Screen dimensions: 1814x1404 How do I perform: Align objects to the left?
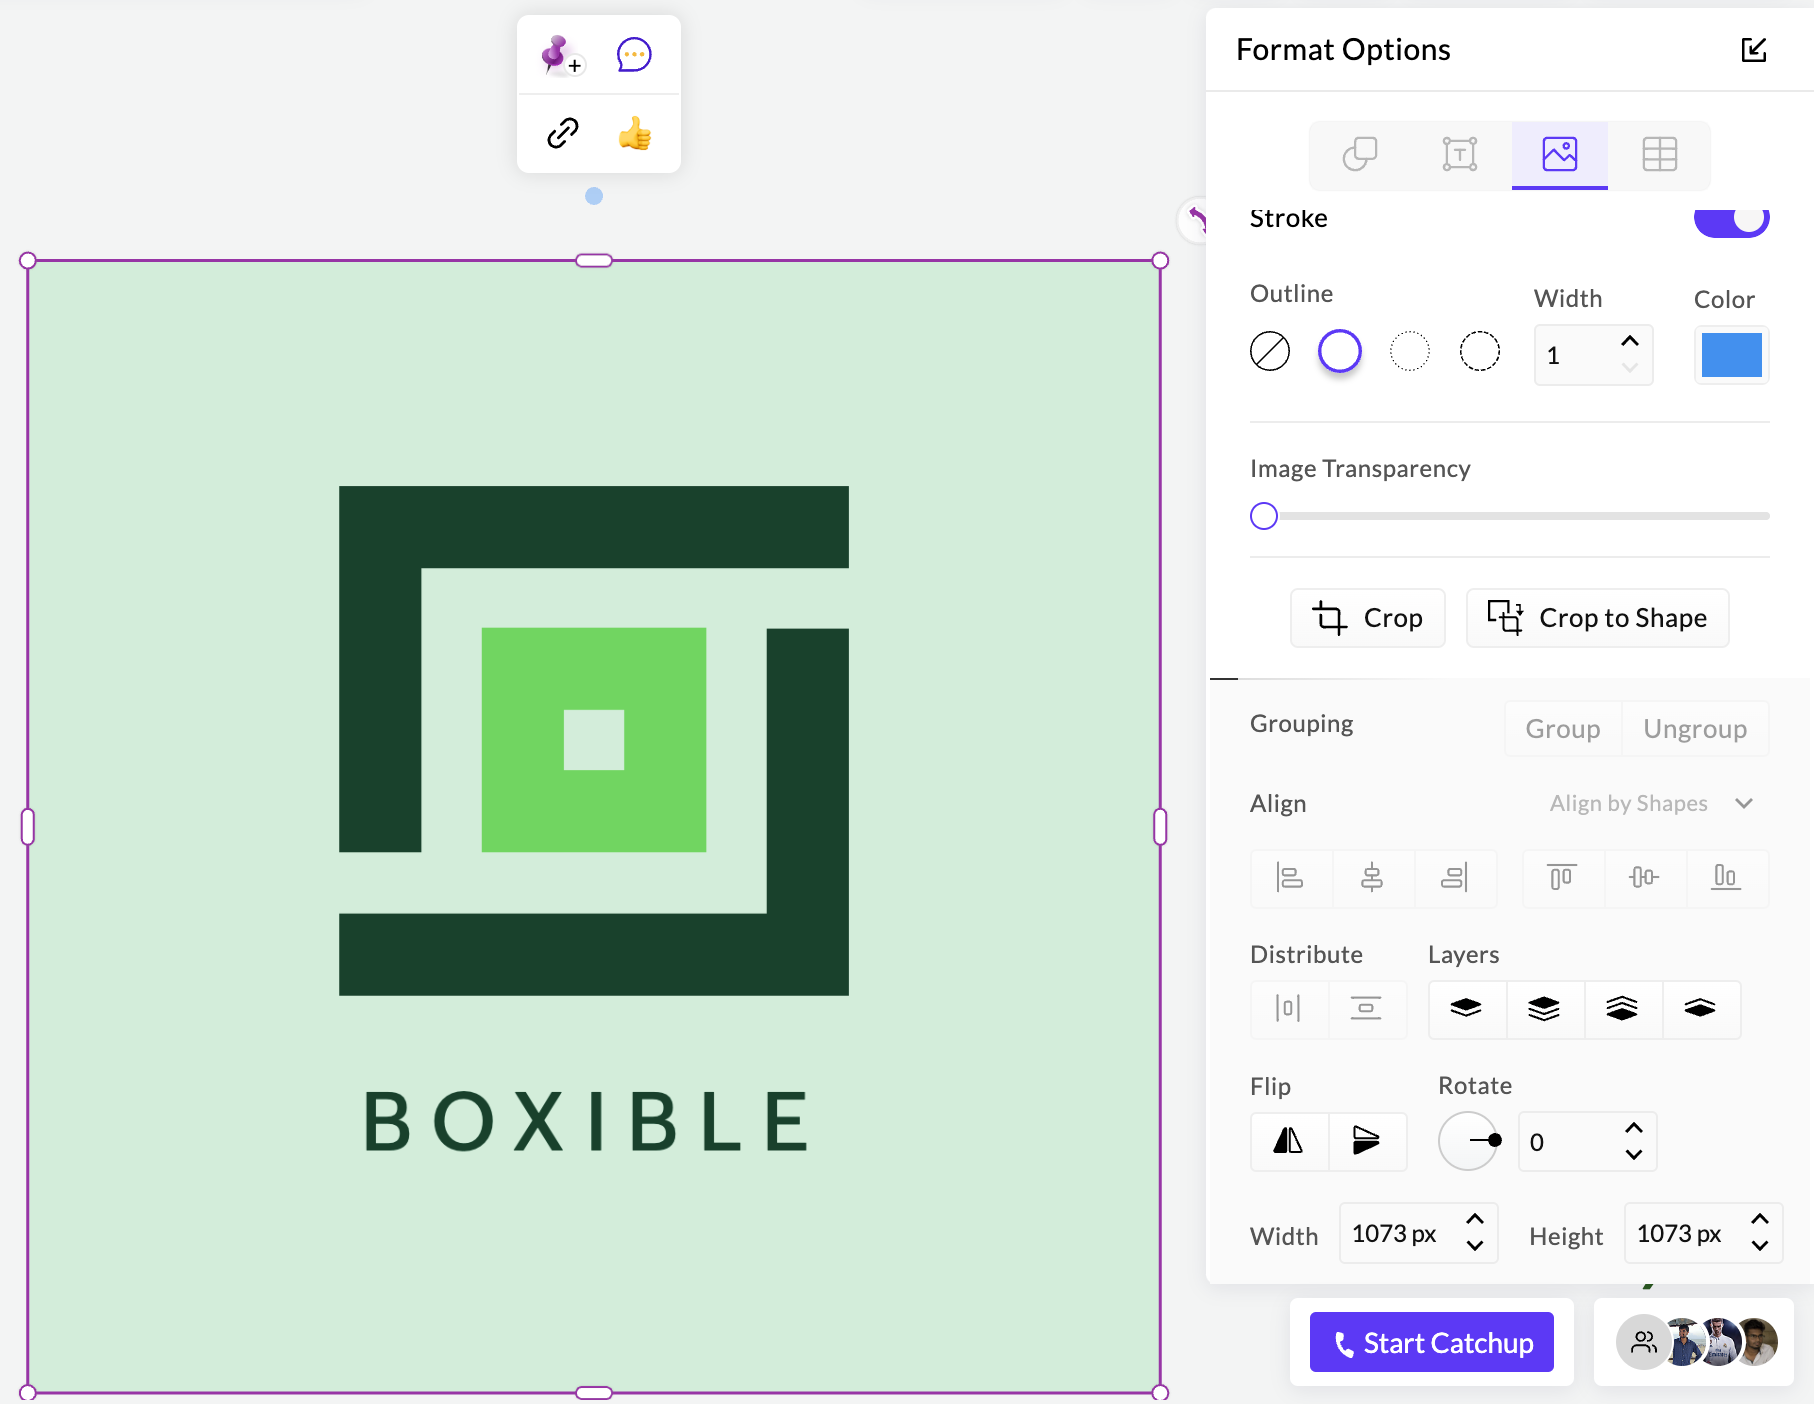1291,878
